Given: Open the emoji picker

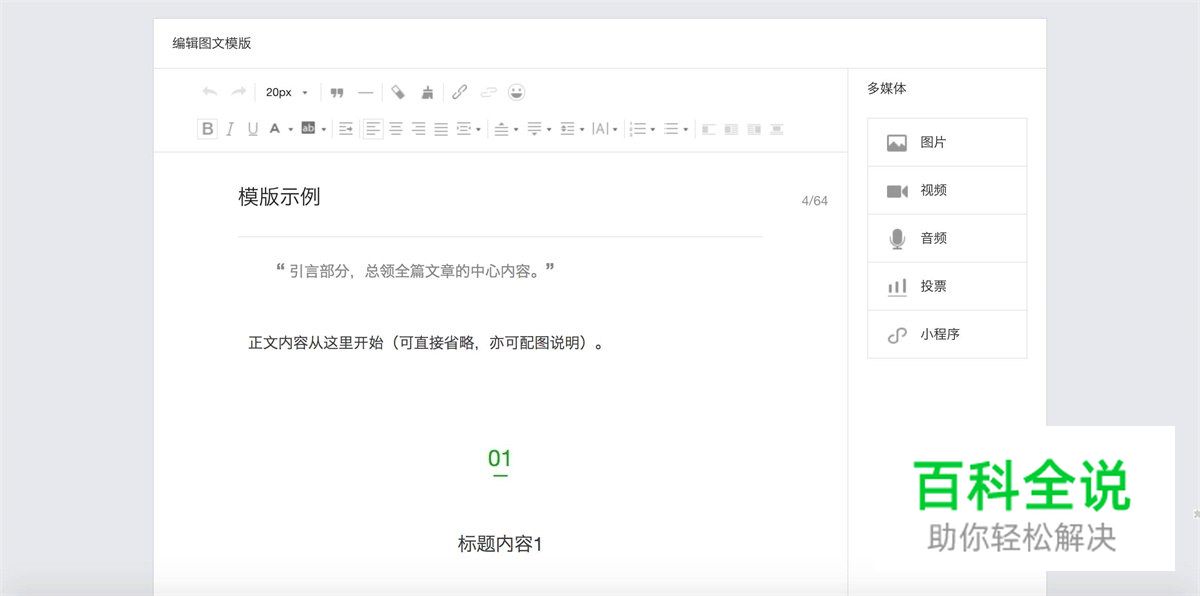Looking at the screenshot, I should point(517,91).
